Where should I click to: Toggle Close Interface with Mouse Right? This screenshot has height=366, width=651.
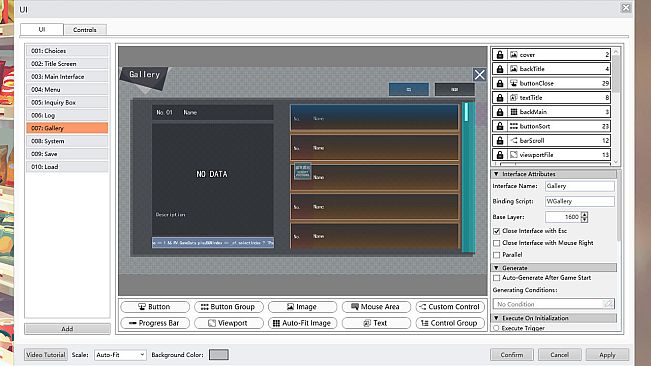pyautogui.click(x=497, y=243)
